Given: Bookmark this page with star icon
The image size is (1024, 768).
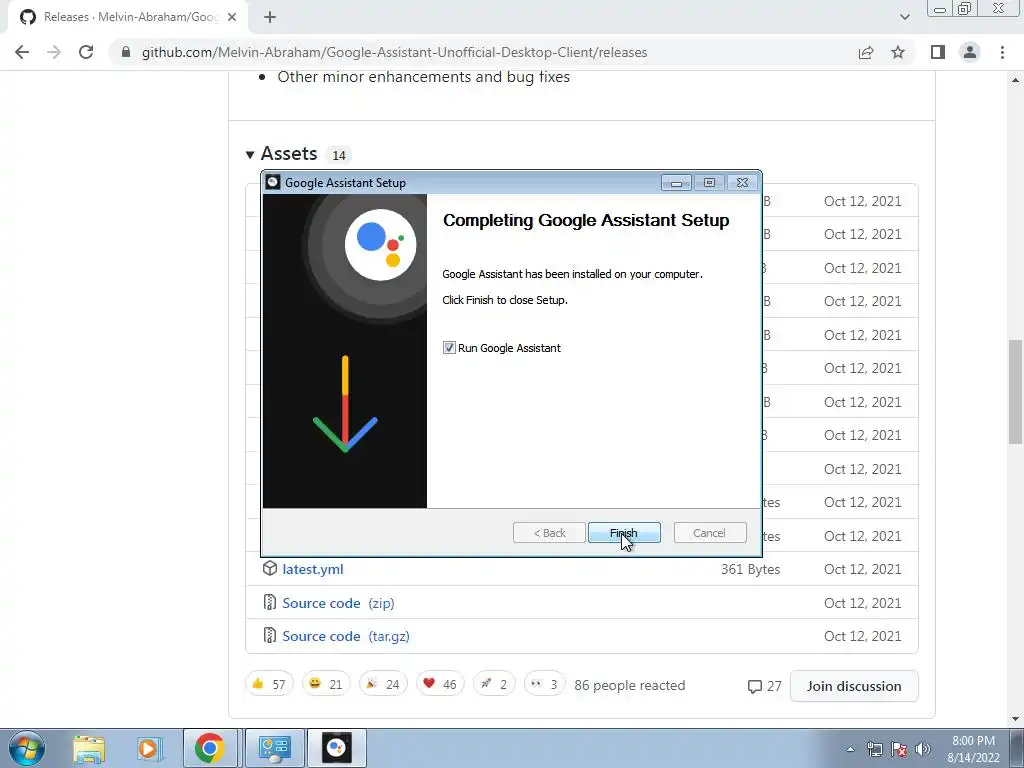Looking at the screenshot, I should (898, 52).
